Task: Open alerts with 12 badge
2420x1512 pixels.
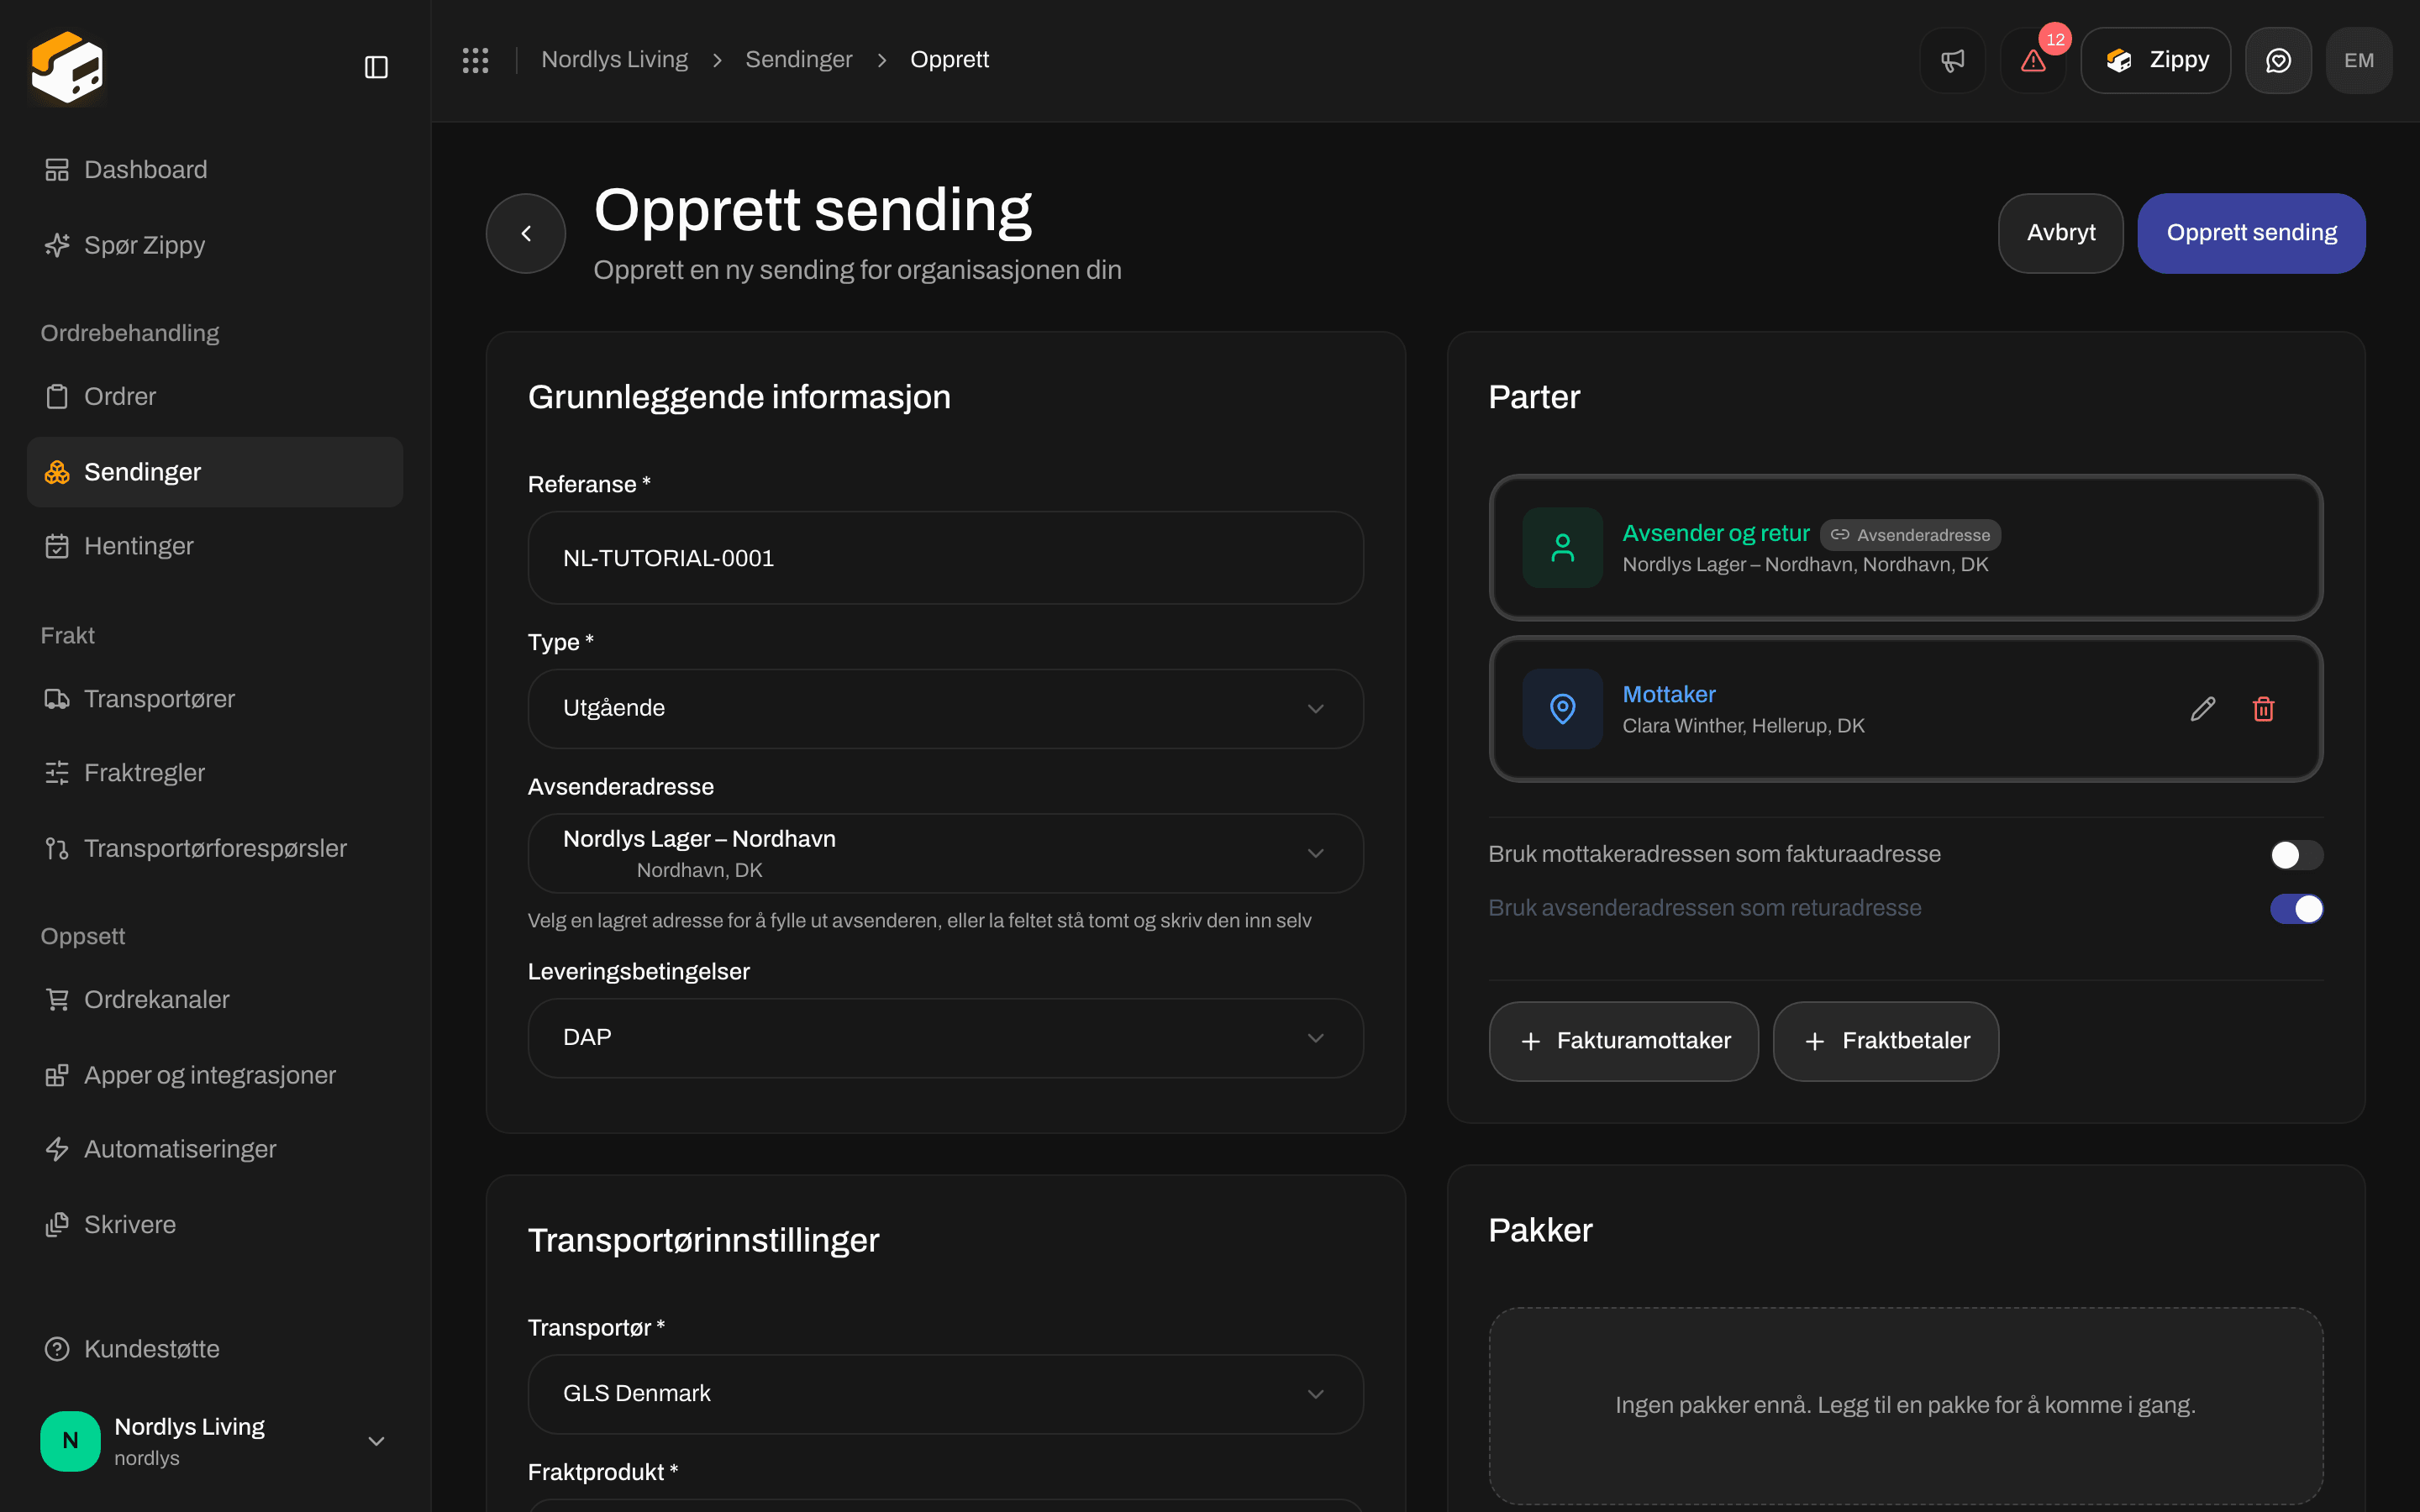Action: pyautogui.click(x=2033, y=60)
